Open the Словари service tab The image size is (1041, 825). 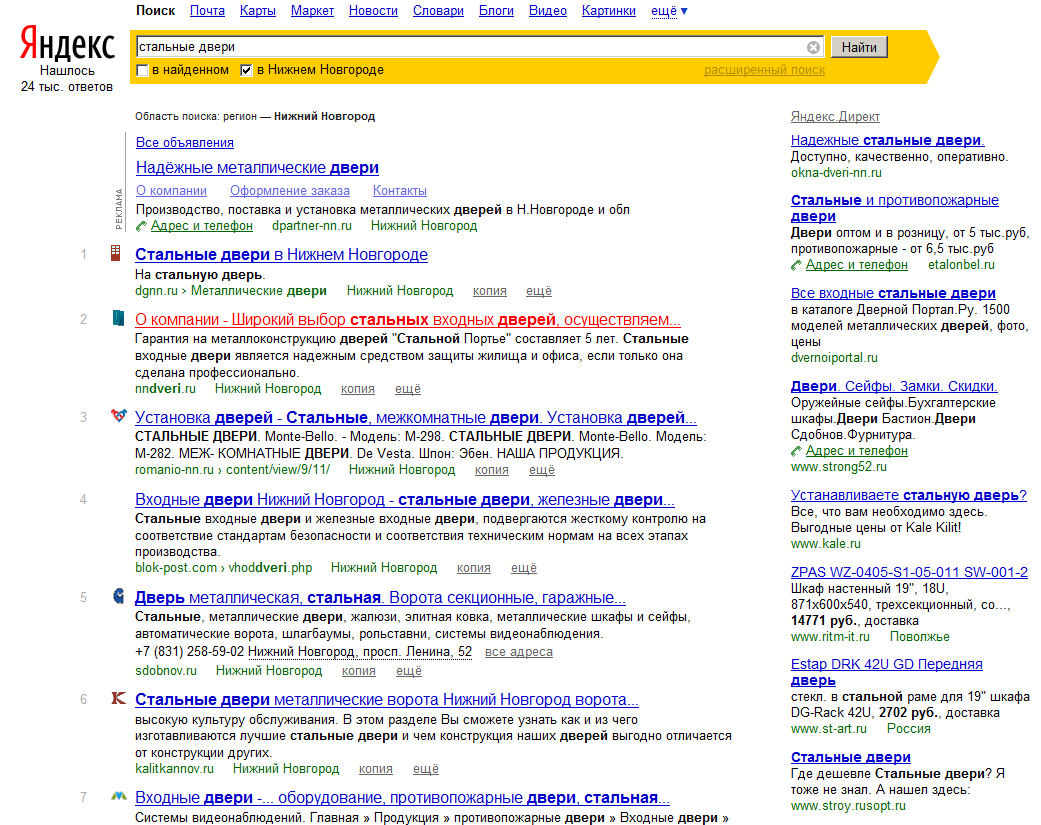[438, 11]
